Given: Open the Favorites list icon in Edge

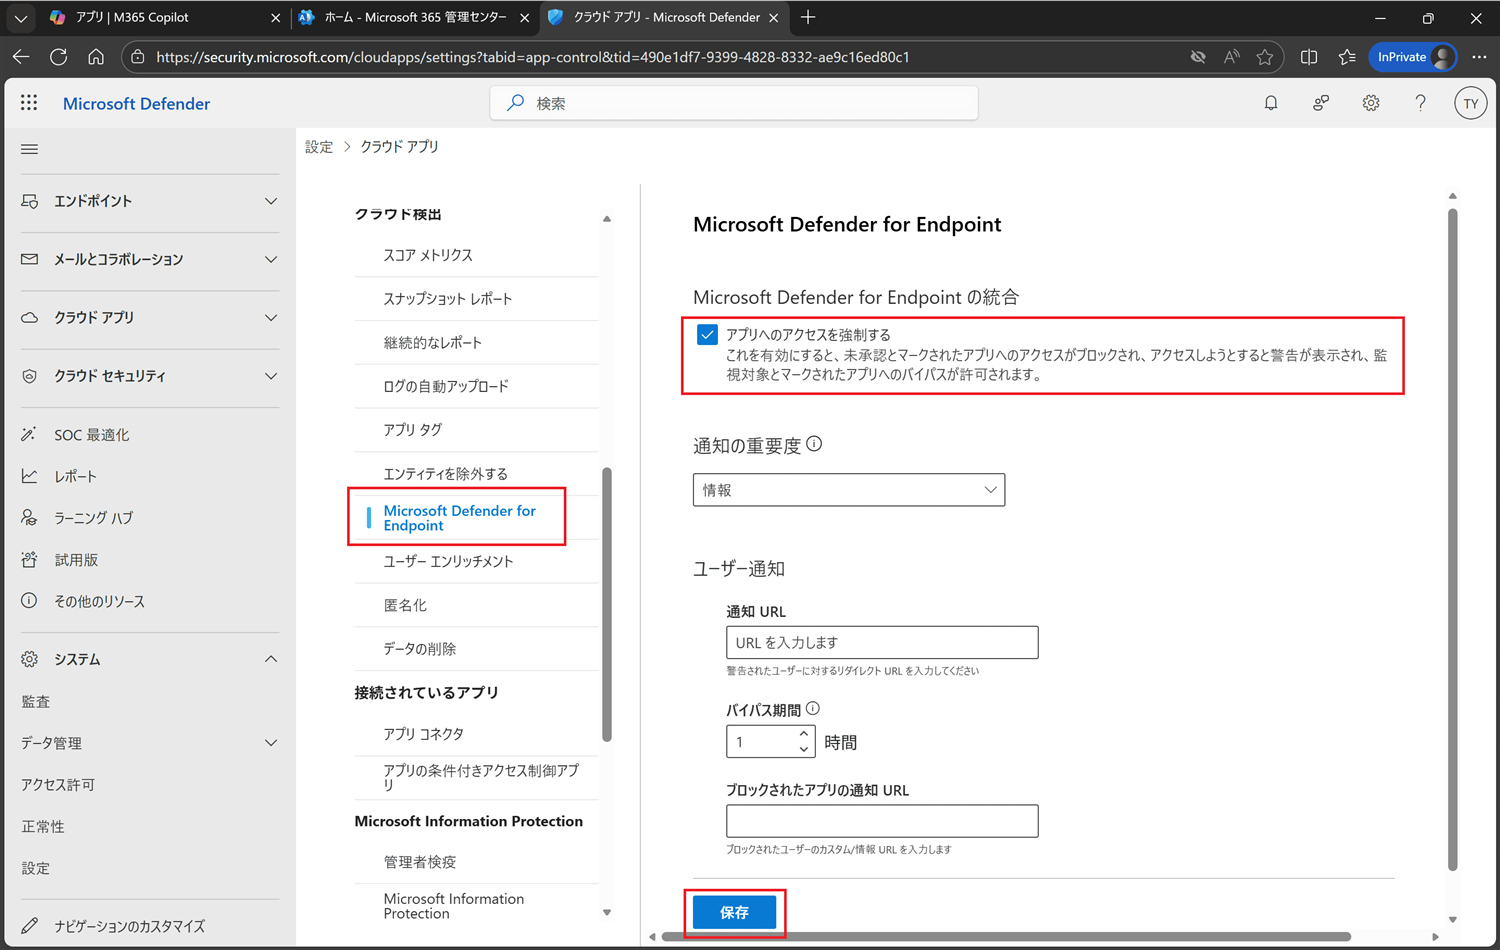Looking at the screenshot, I should point(1347,57).
